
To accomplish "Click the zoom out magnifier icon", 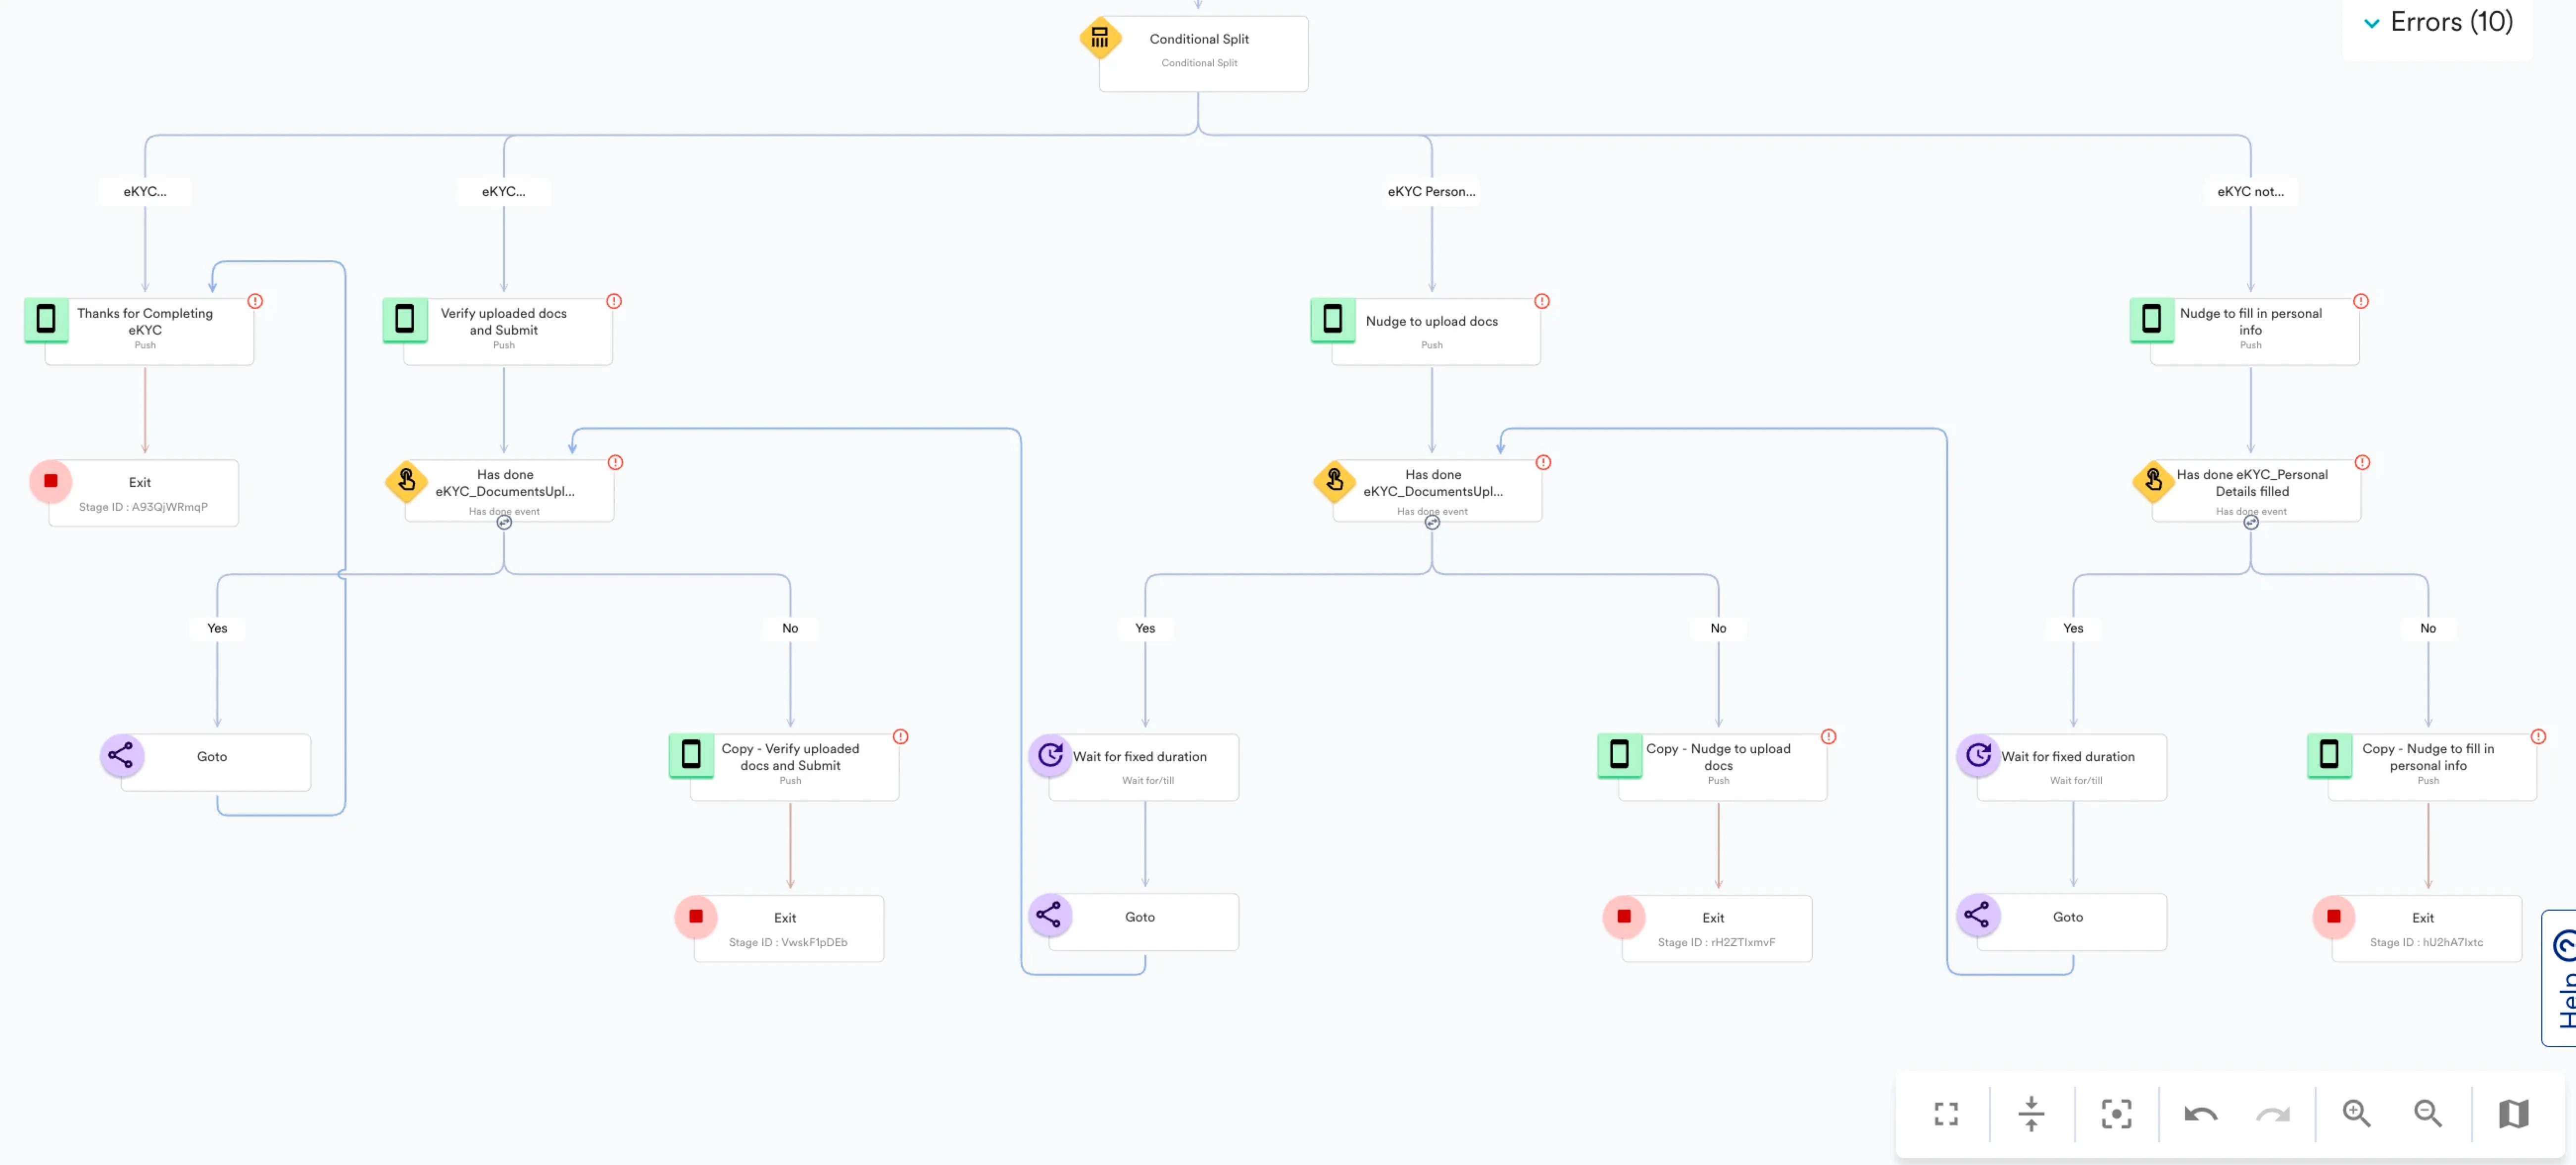I will tap(2427, 1113).
